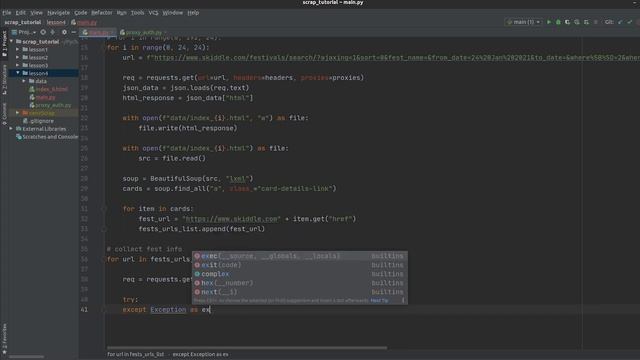
Task: Click gutter line number 41
Action: [x=84, y=309]
